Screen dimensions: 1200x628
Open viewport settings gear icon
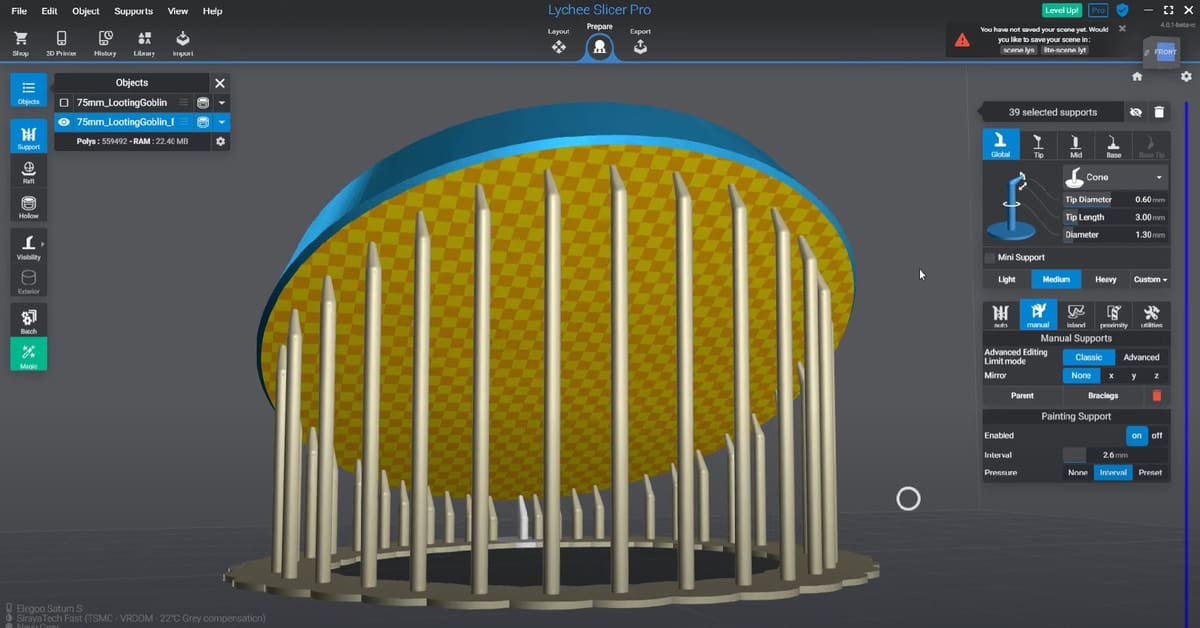click(1186, 76)
